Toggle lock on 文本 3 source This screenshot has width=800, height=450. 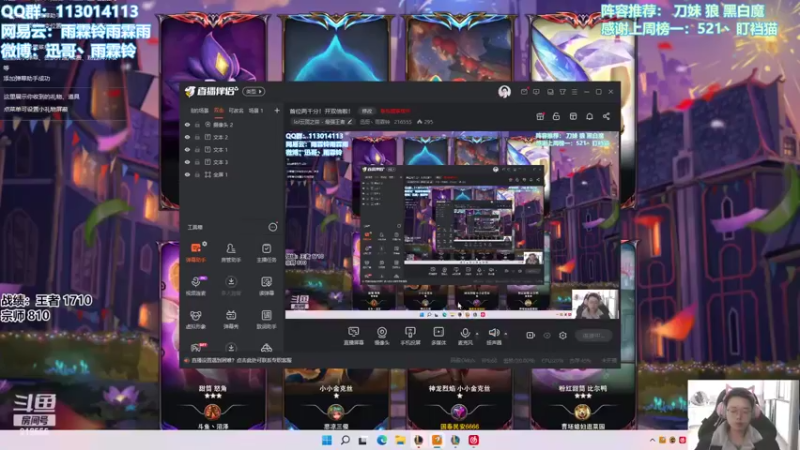197,162
